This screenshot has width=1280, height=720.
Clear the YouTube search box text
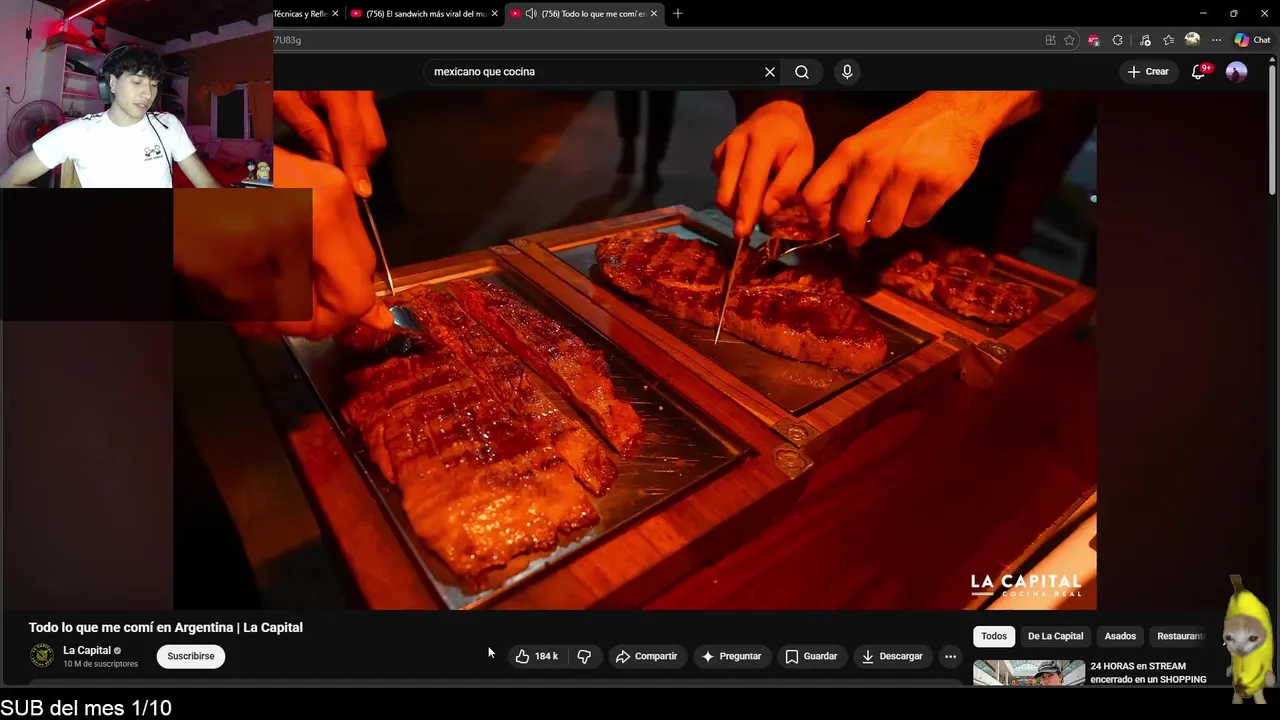770,72
